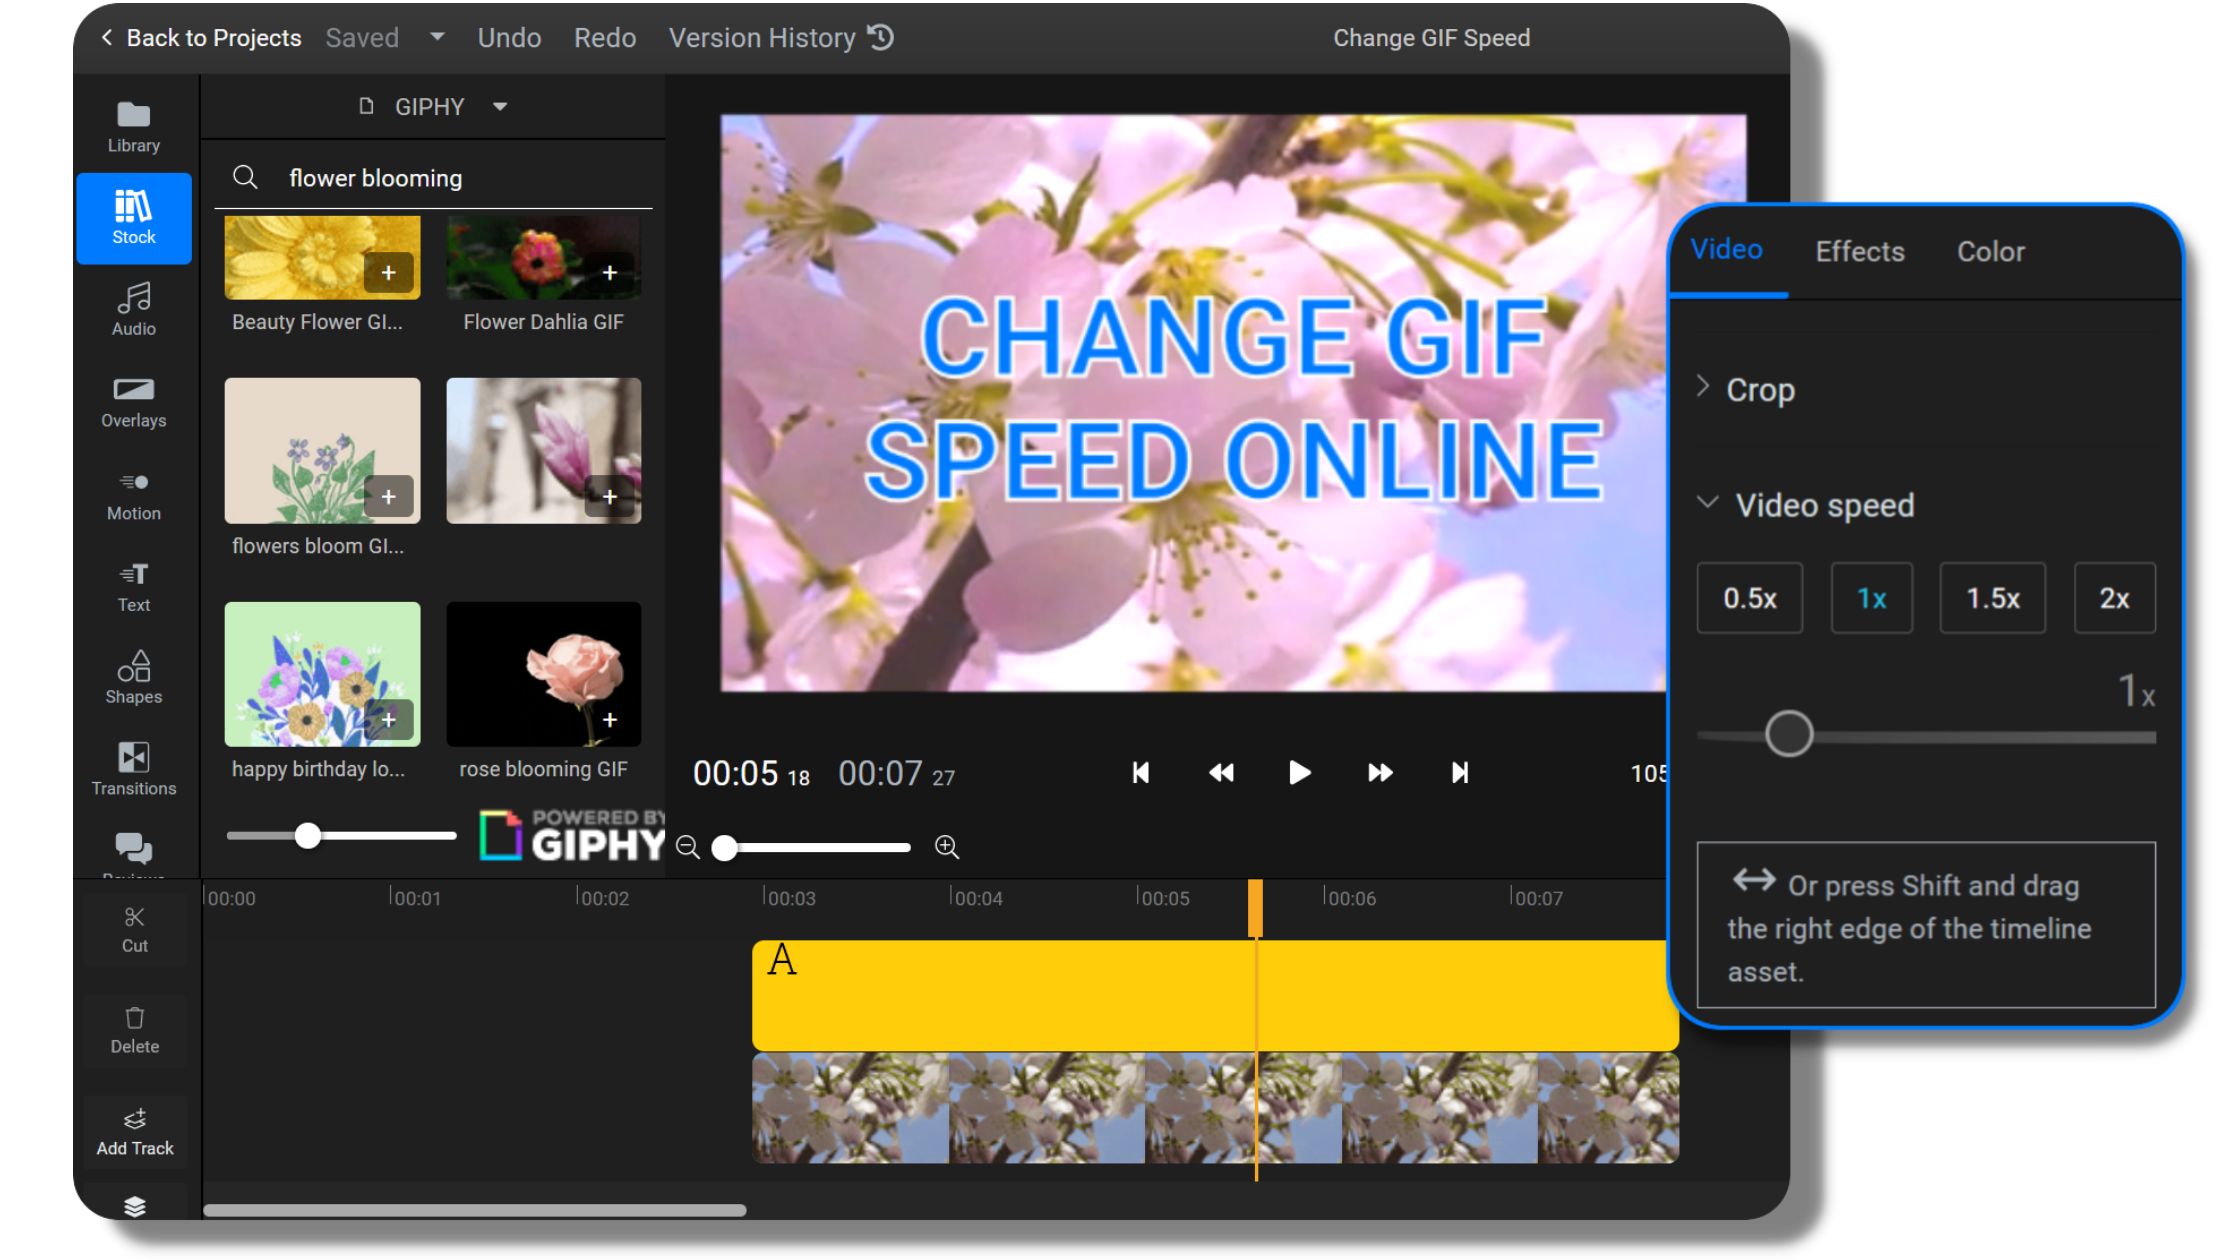This screenshot has width=2240, height=1260.
Task: Open the Transitions panel
Action: pyautogui.click(x=133, y=769)
